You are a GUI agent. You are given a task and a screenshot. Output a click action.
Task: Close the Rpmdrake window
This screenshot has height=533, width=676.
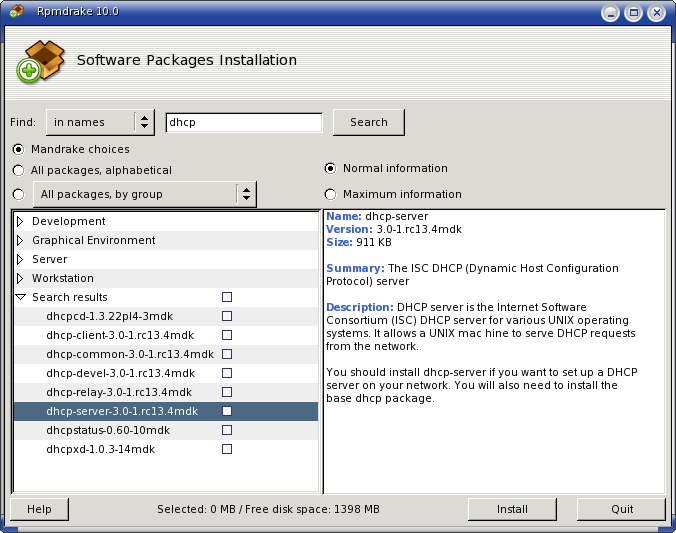pos(657,13)
